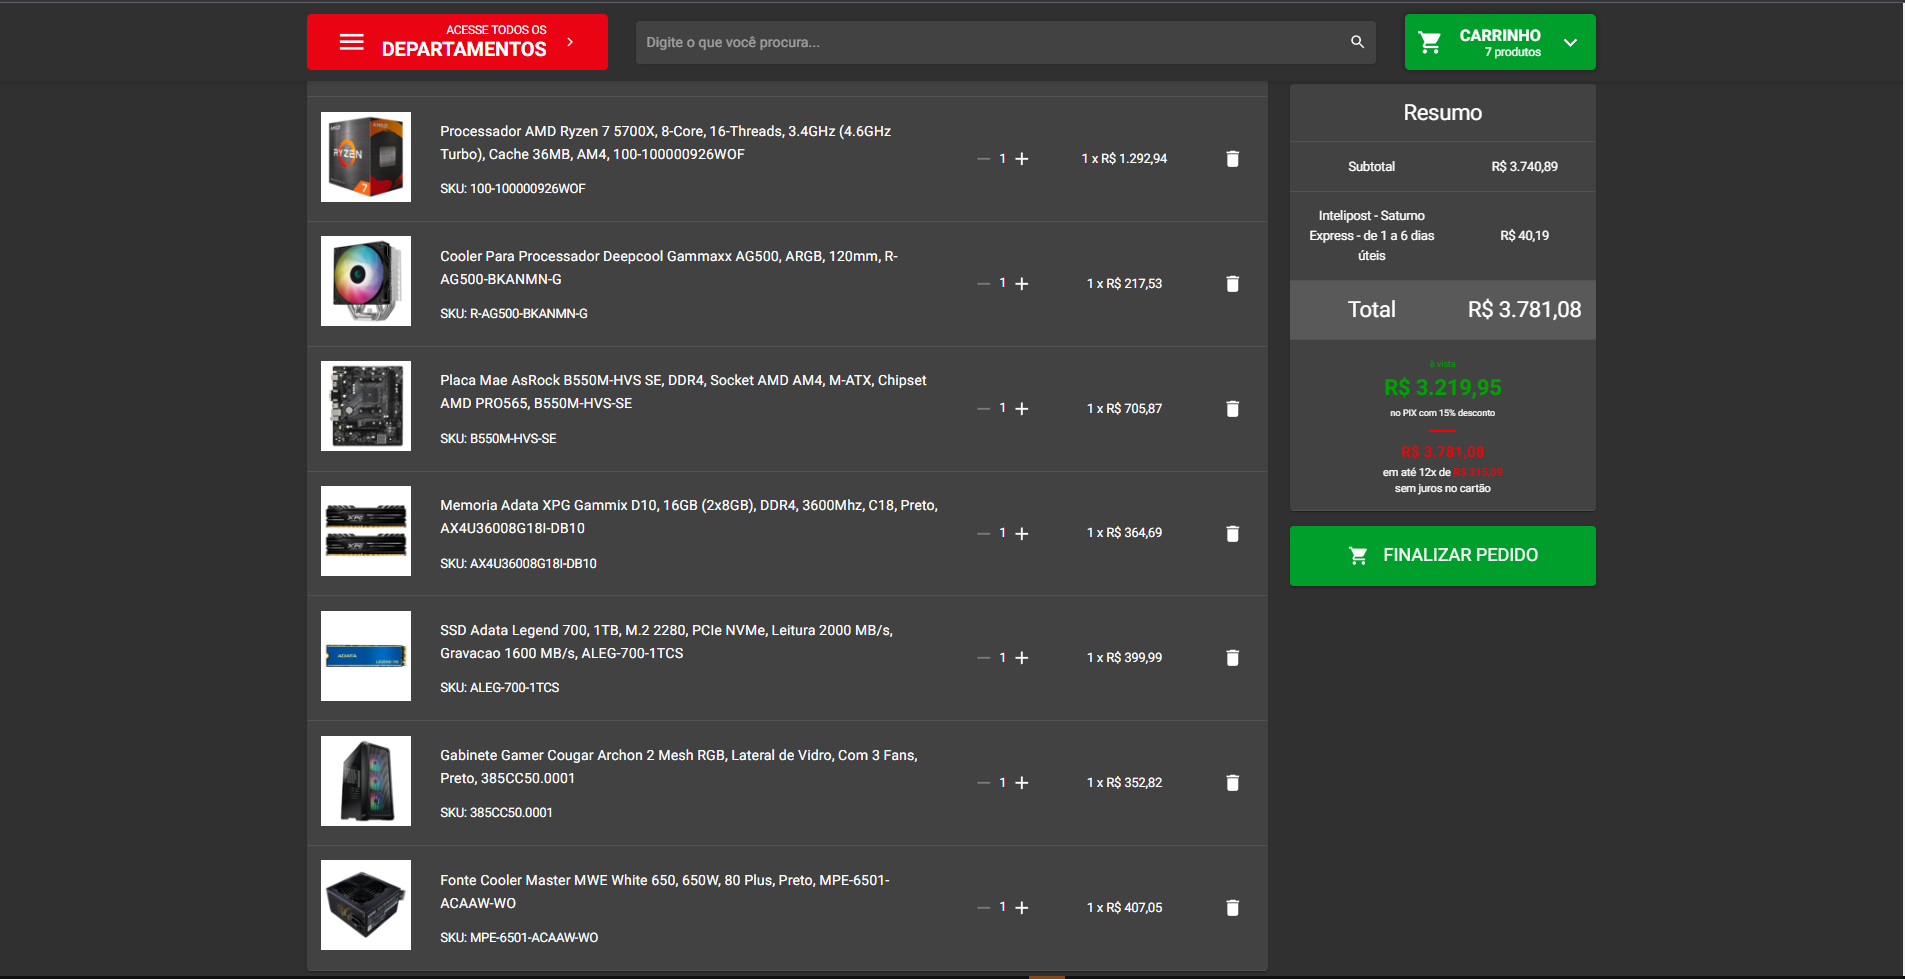Click the Carrinho 7 produtos label
This screenshot has width=1905, height=979.
(x=1500, y=42)
